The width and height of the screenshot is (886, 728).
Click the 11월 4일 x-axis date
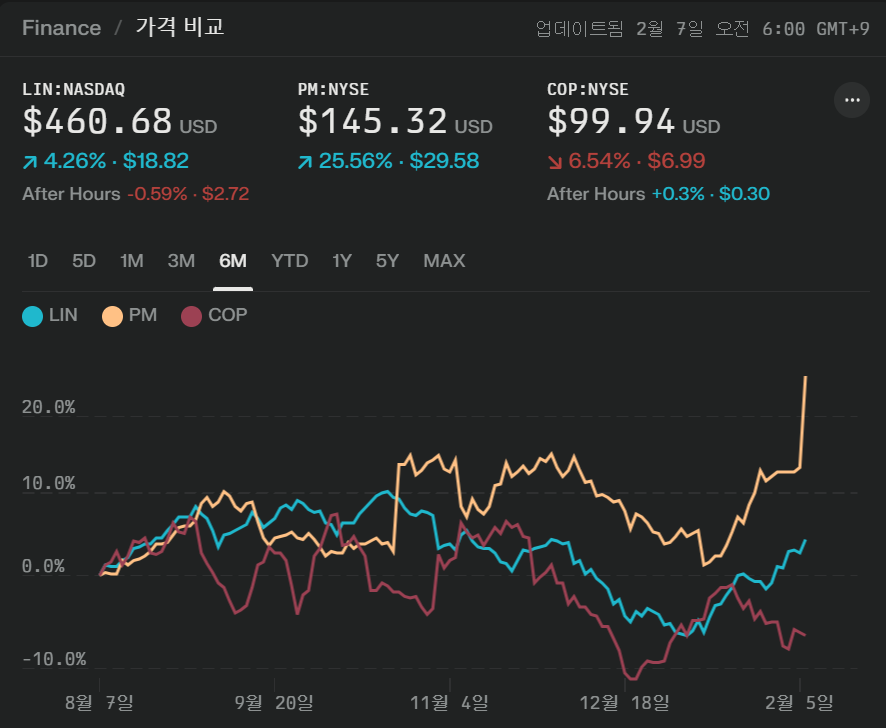449,703
